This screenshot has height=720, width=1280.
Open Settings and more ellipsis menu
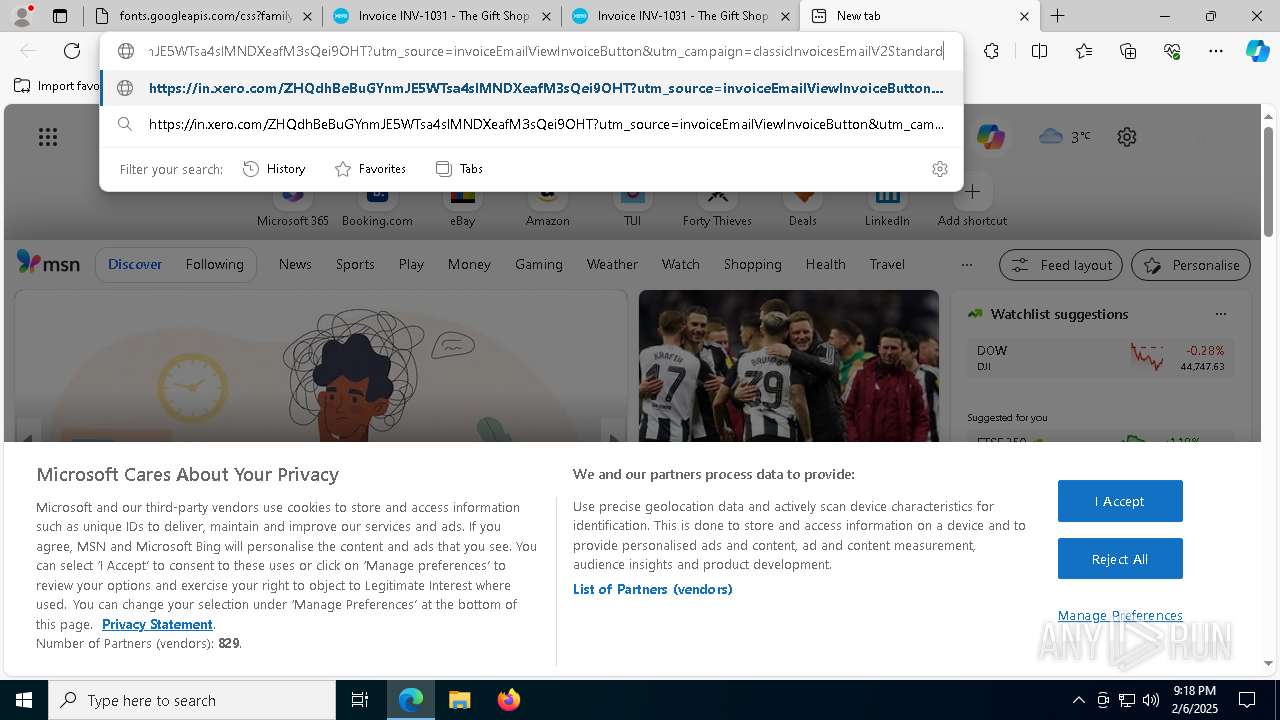tap(1216, 51)
